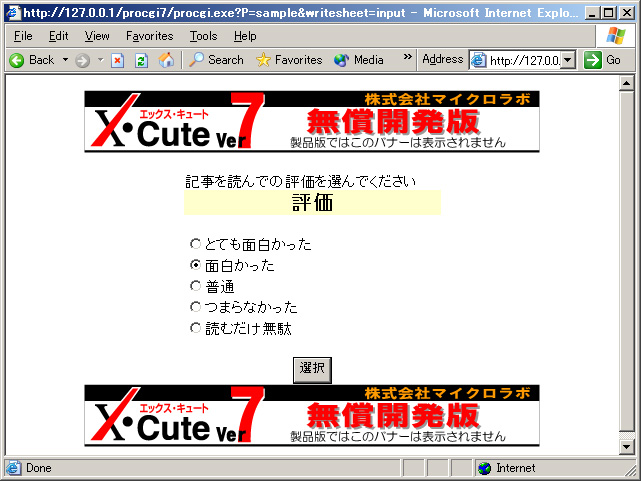Select the 普通 radio button
Screen dimensions: 641x481
click(195, 286)
